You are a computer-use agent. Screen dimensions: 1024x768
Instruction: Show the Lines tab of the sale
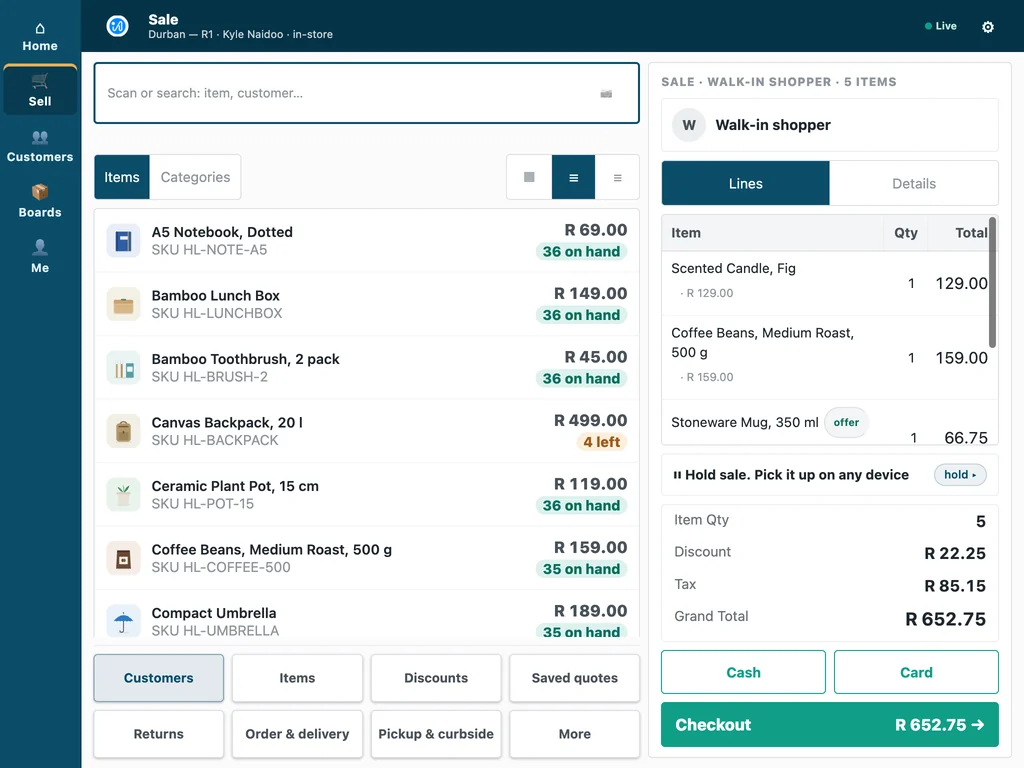[745, 184]
